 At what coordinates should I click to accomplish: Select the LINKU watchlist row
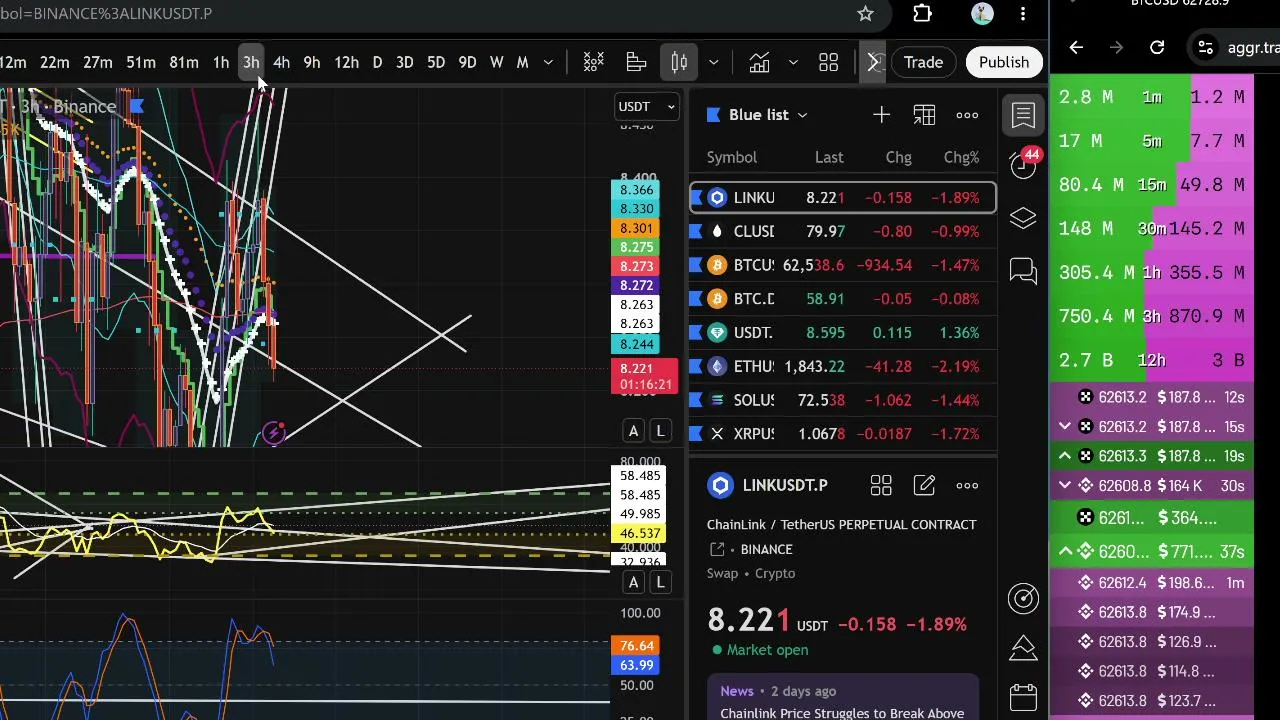[843, 198]
